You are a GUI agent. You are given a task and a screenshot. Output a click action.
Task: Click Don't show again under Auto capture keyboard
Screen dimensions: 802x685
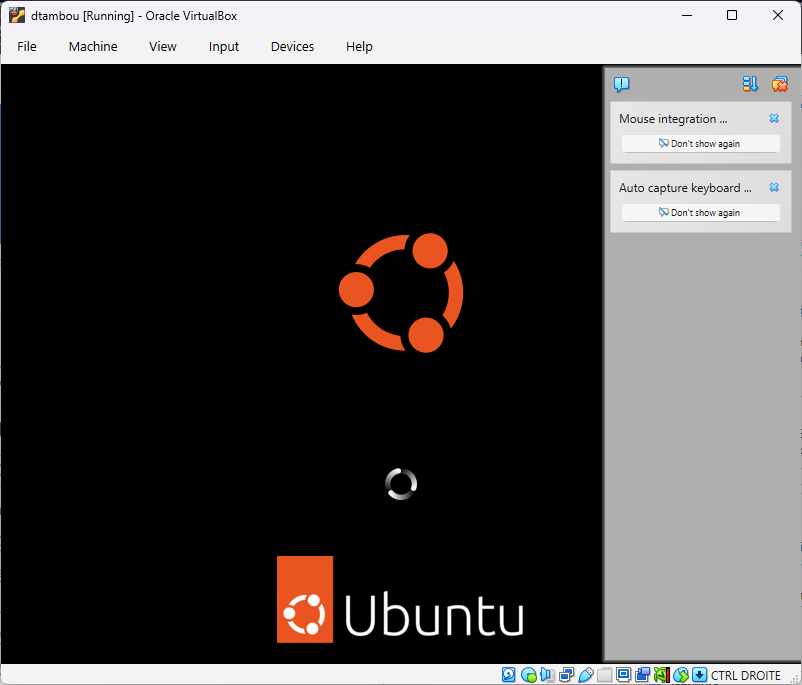[x=700, y=213]
